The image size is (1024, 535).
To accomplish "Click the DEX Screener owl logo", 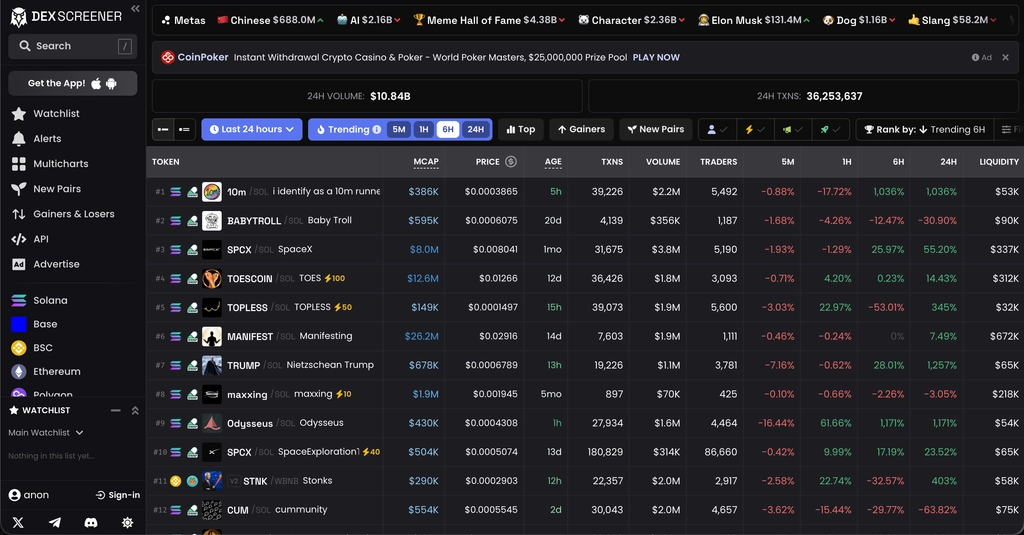I will pyautogui.click(x=18, y=17).
